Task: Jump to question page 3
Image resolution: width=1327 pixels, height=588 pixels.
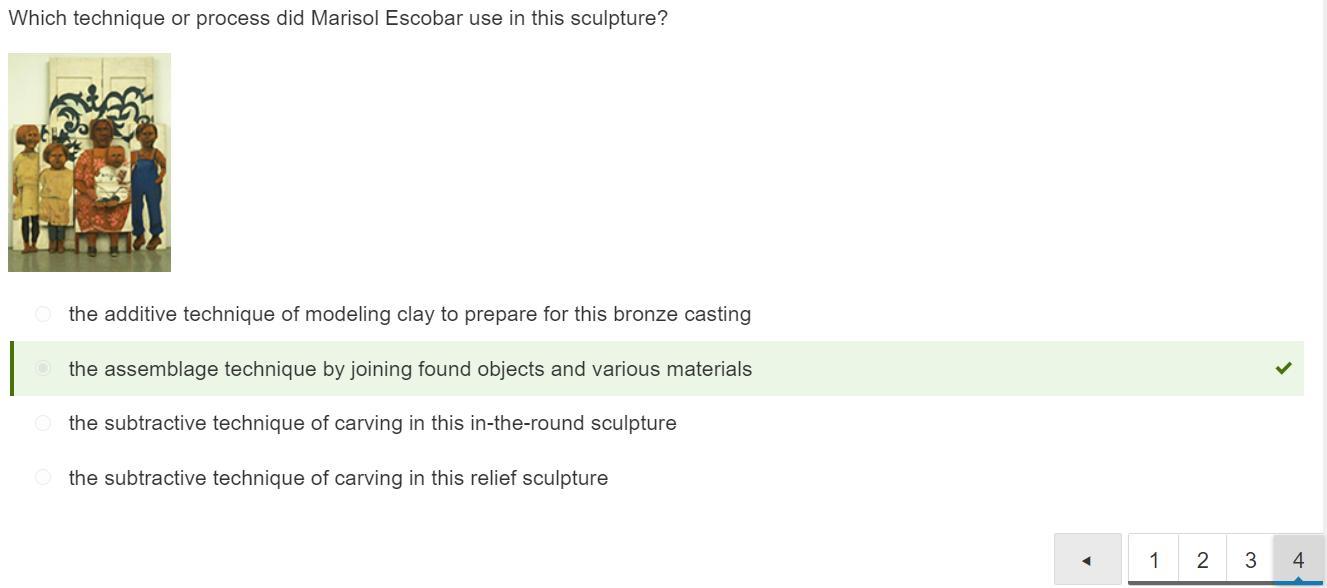Action: [1250, 560]
